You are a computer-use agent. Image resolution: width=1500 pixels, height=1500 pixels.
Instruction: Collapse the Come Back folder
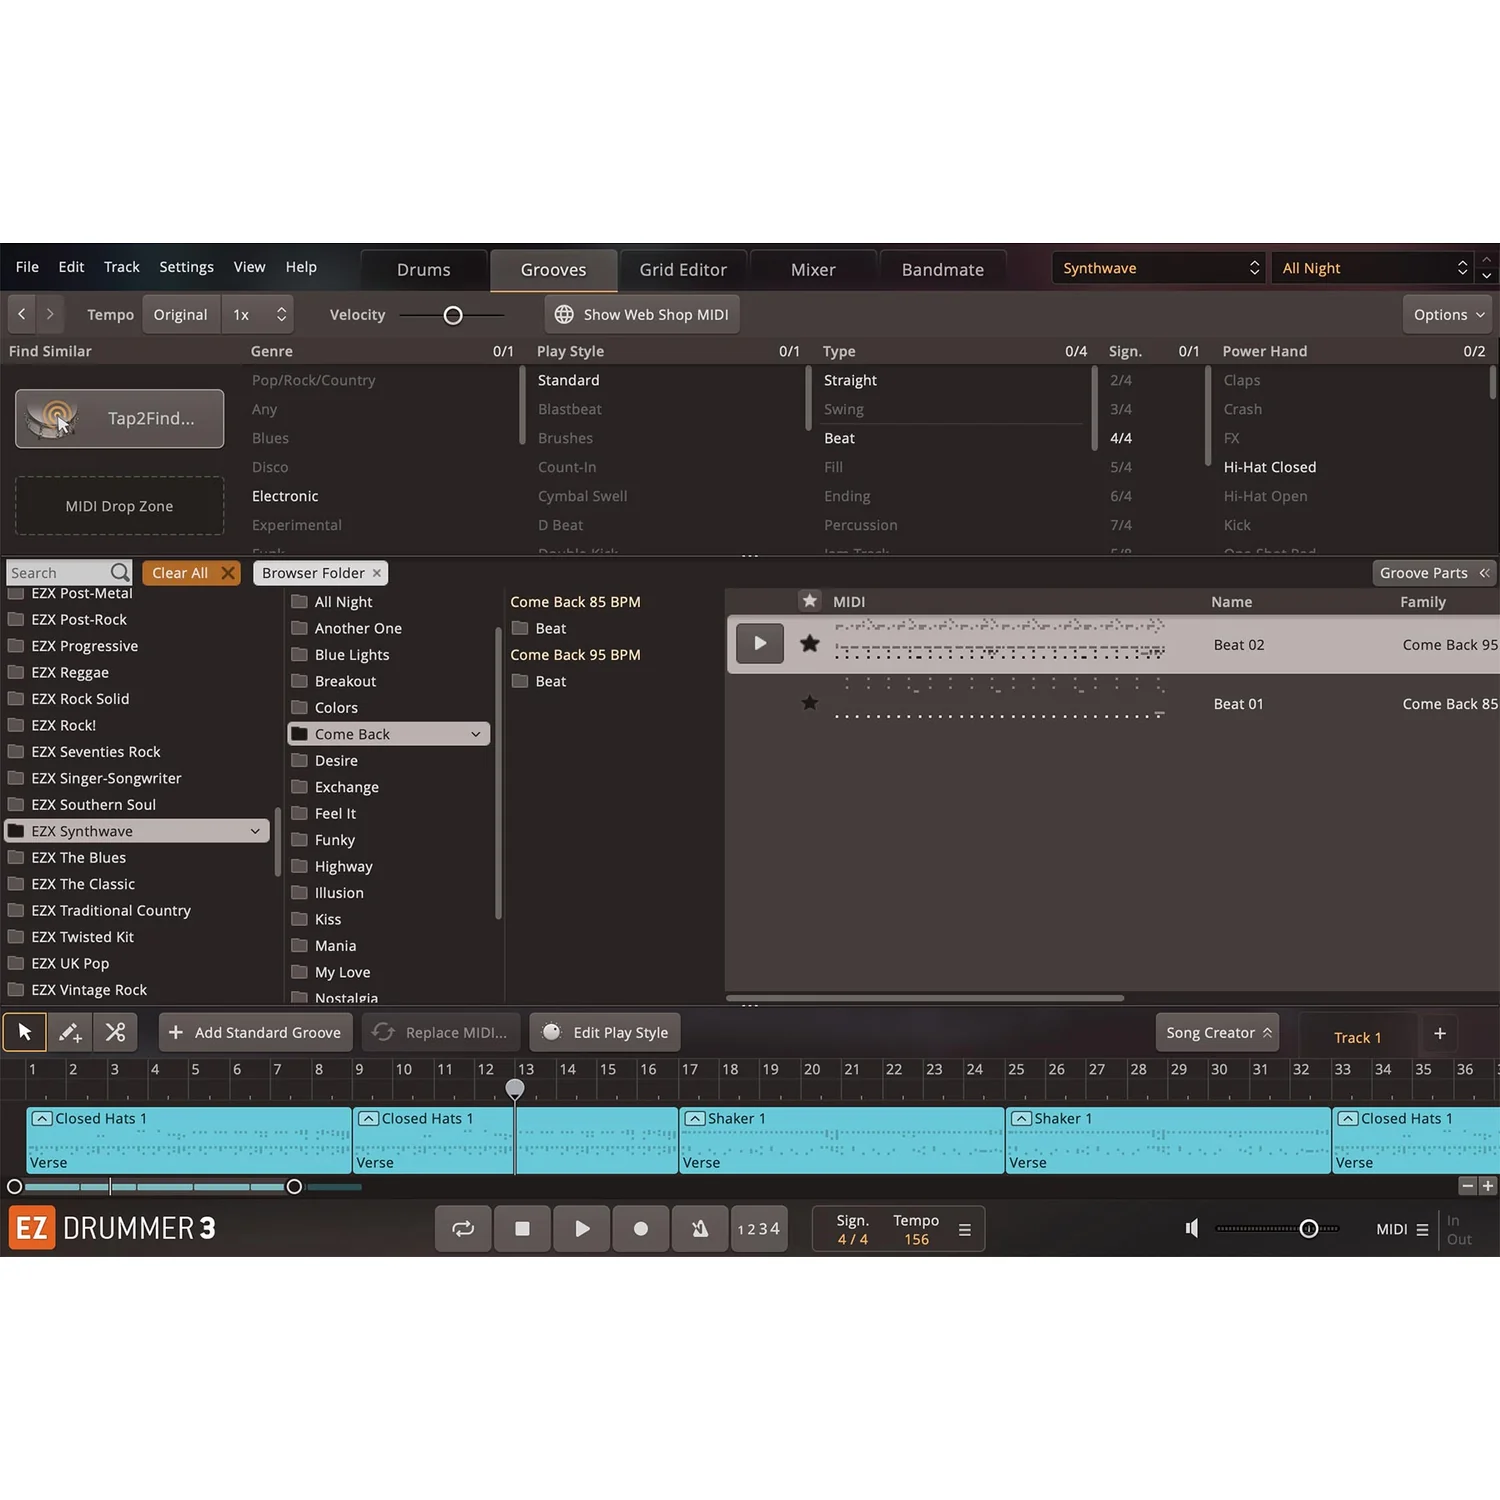pos(476,734)
